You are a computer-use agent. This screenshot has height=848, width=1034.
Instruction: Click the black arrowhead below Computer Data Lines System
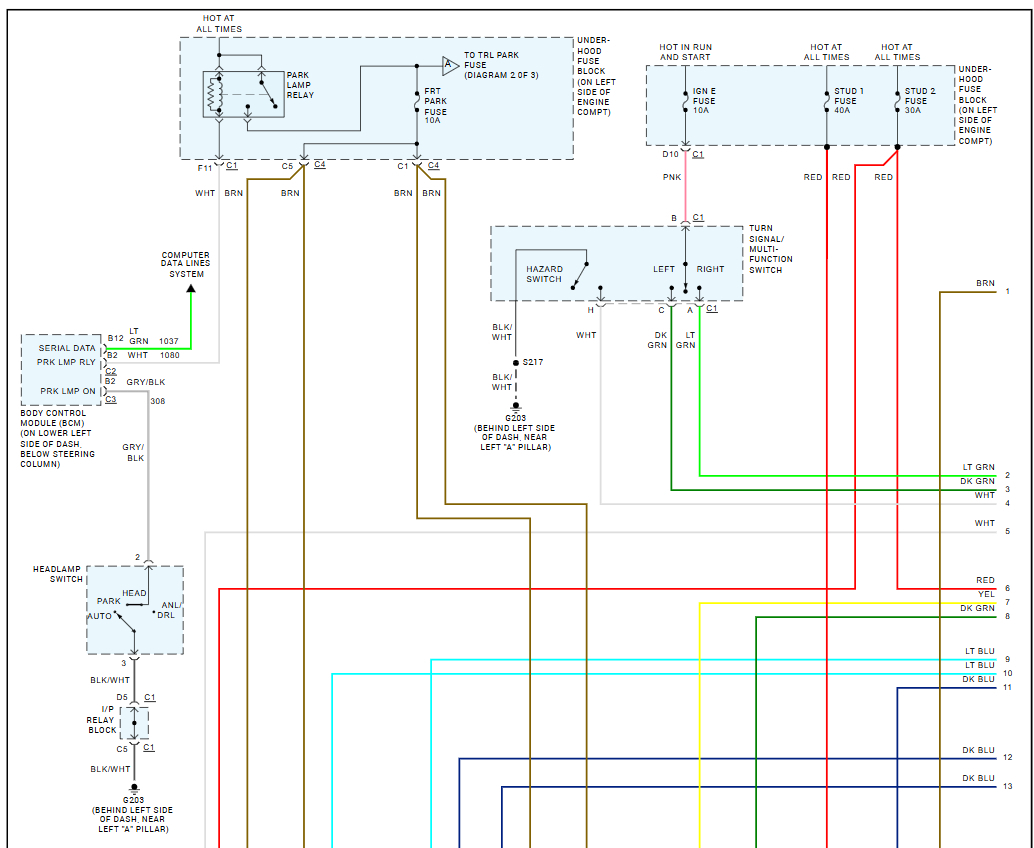click(x=191, y=288)
